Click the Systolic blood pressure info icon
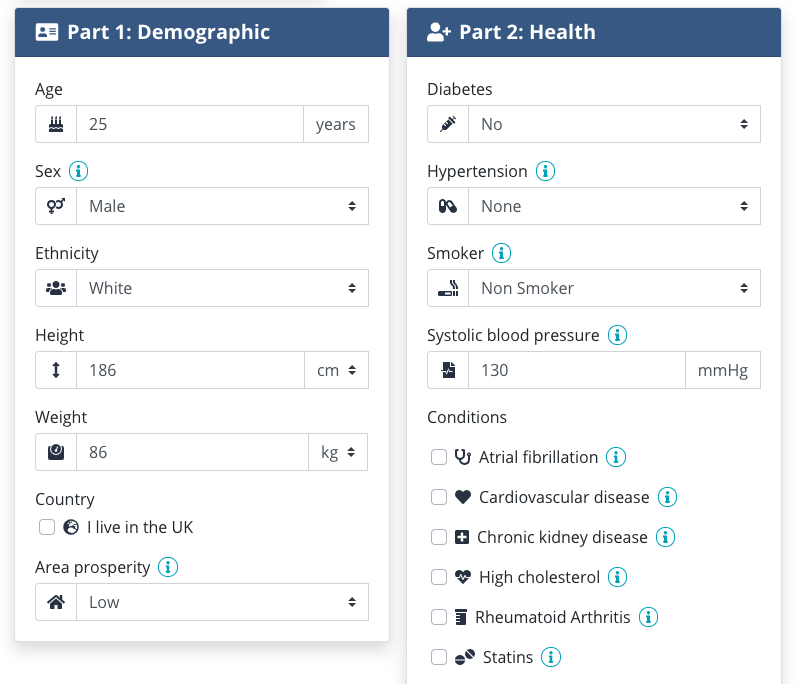The width and height of the screenshot is (798, 684). (617, 335)
